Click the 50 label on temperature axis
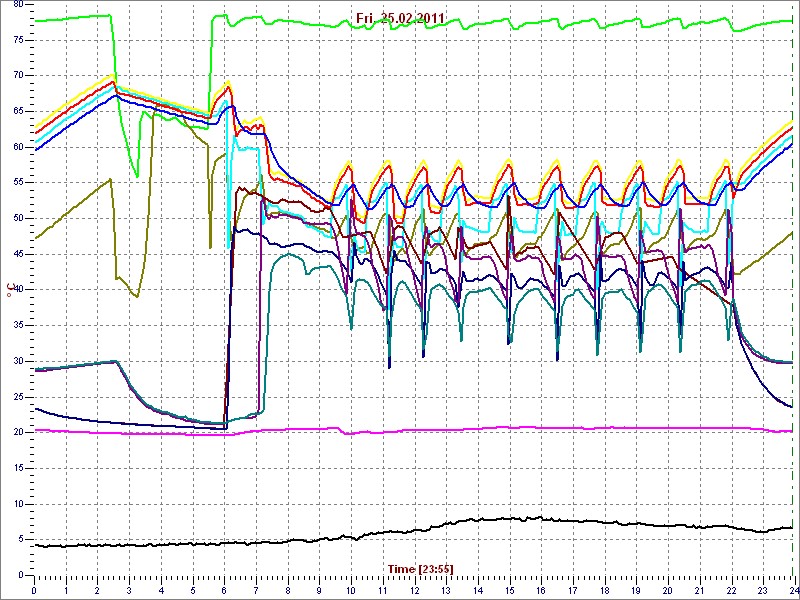This screenshot has width=800, height=600. coord(17,218)
